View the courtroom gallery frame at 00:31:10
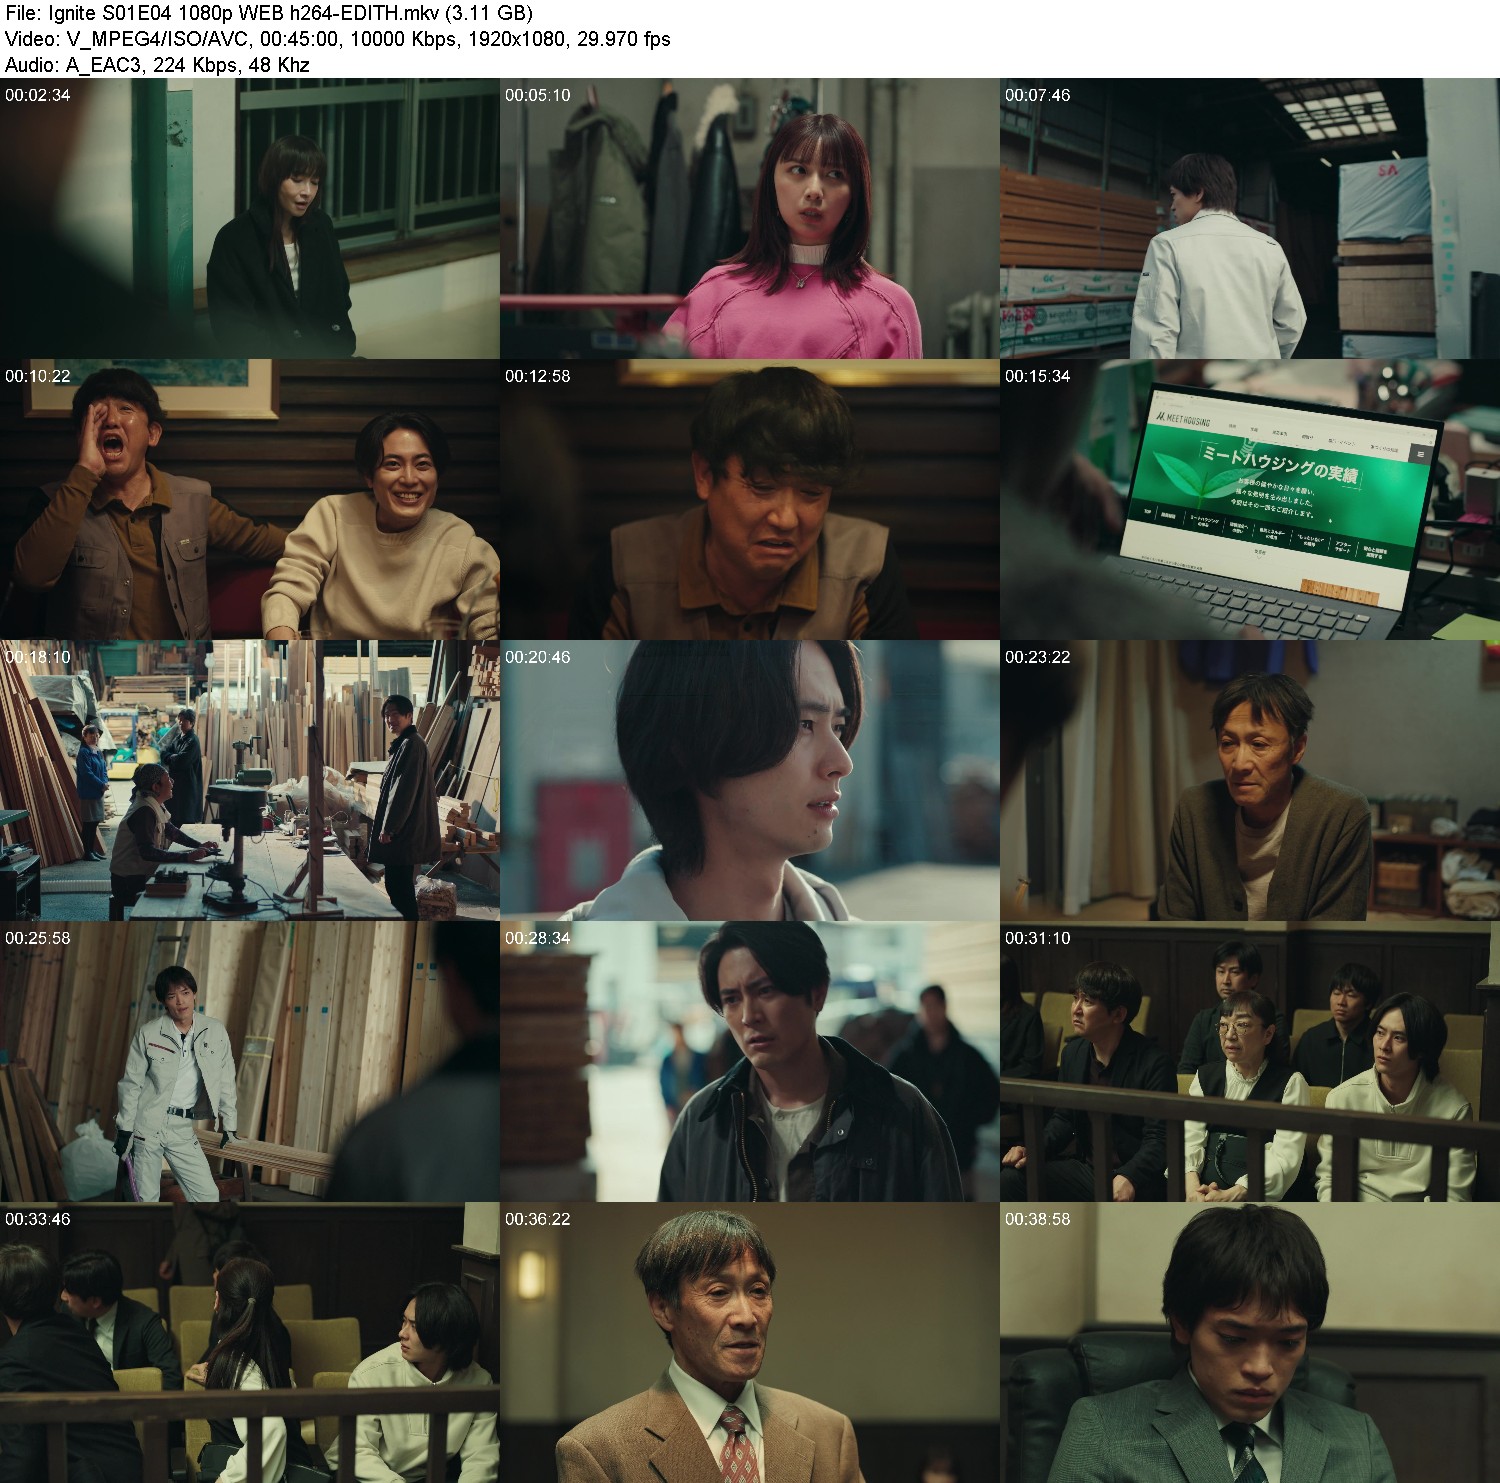 click(x=1250, y=1061)
